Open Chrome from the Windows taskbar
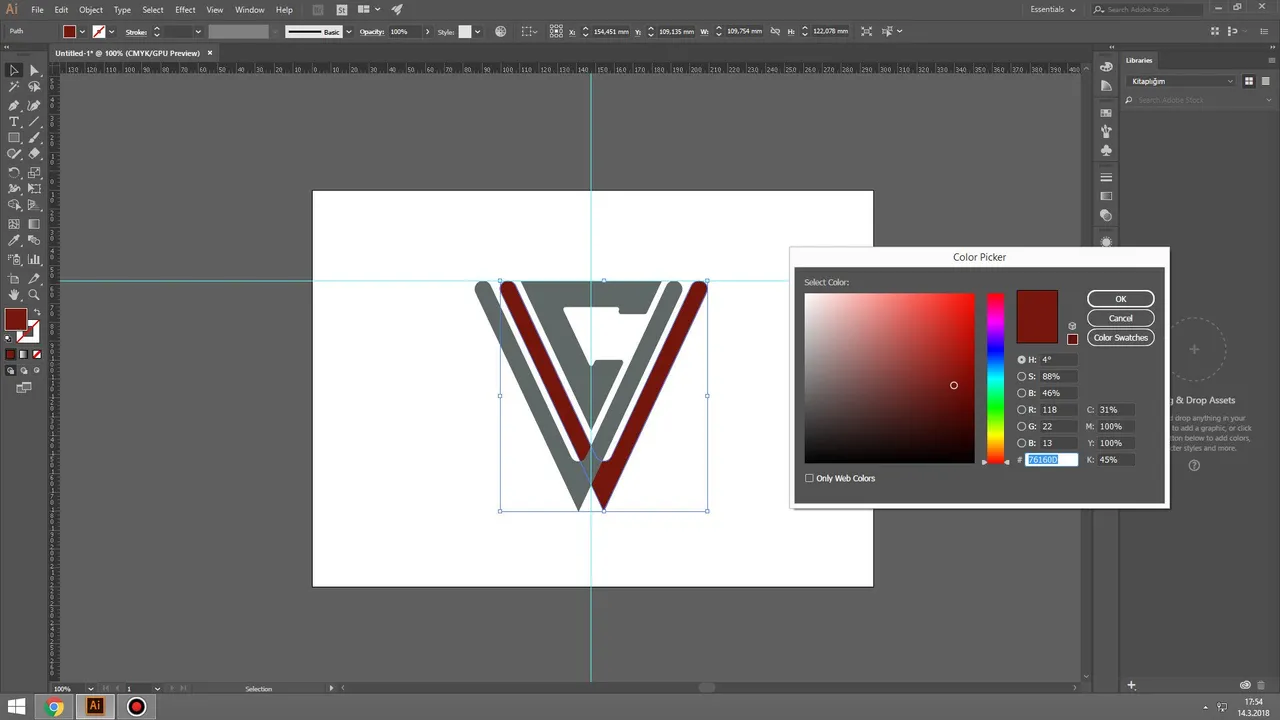The width and height of the screenshot is (1280, 720). coord(55,707)
